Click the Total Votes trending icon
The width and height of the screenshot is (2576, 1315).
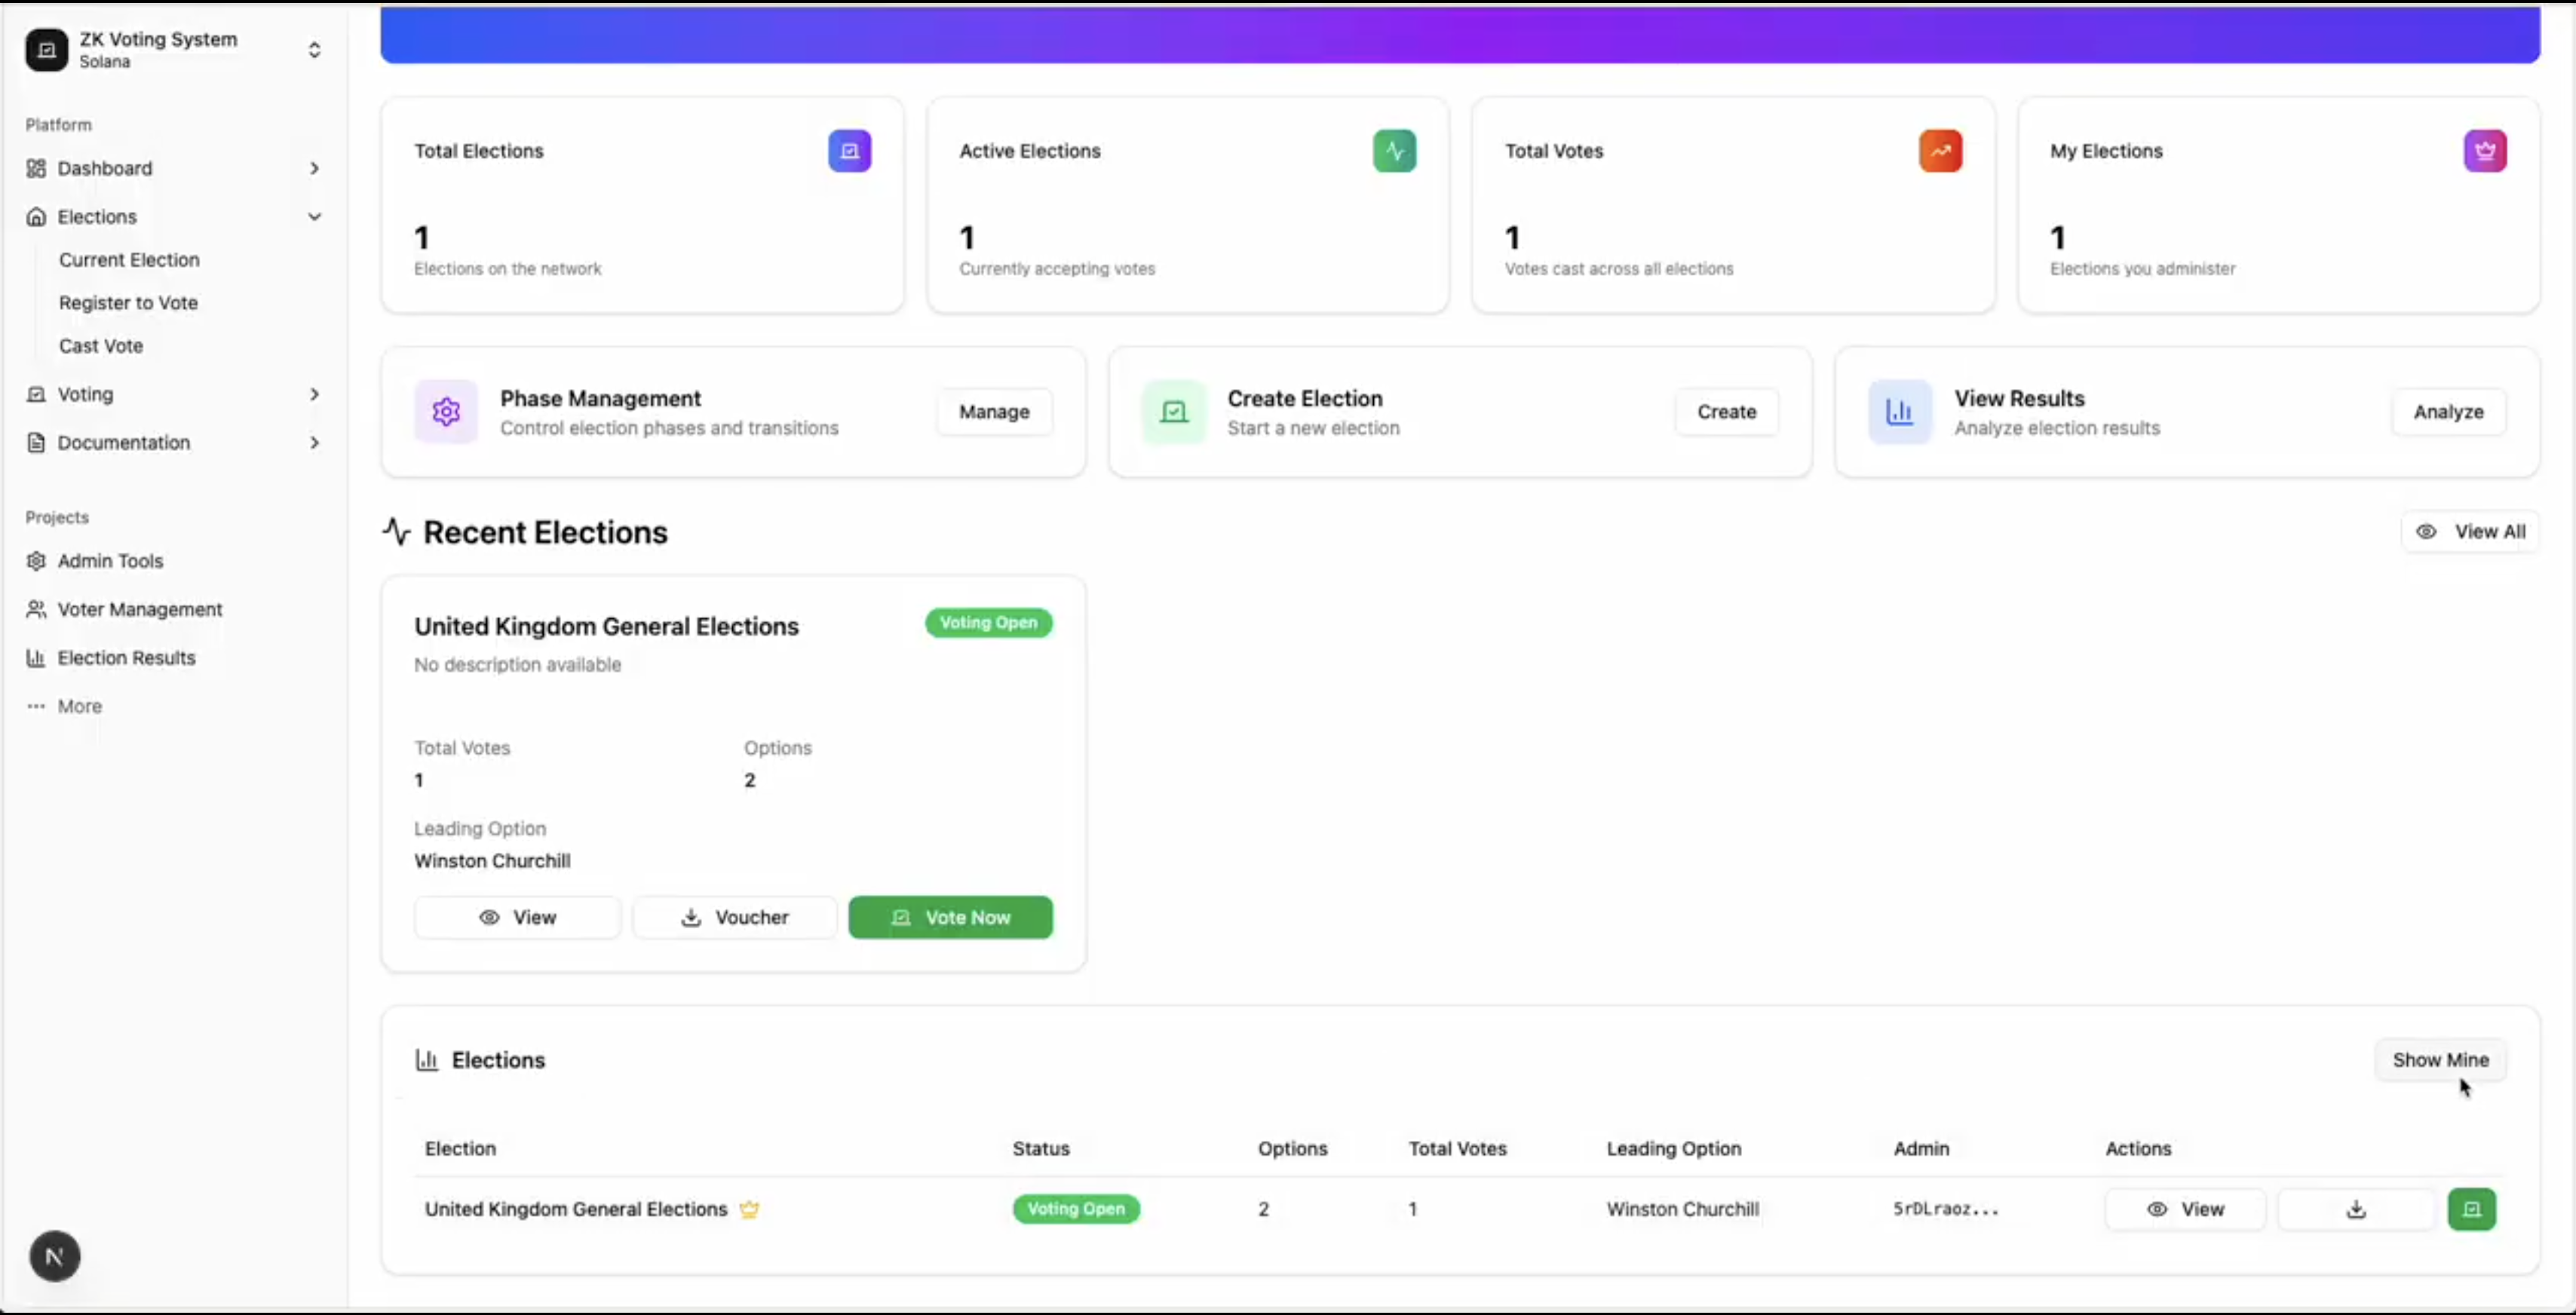[1939, 151]
